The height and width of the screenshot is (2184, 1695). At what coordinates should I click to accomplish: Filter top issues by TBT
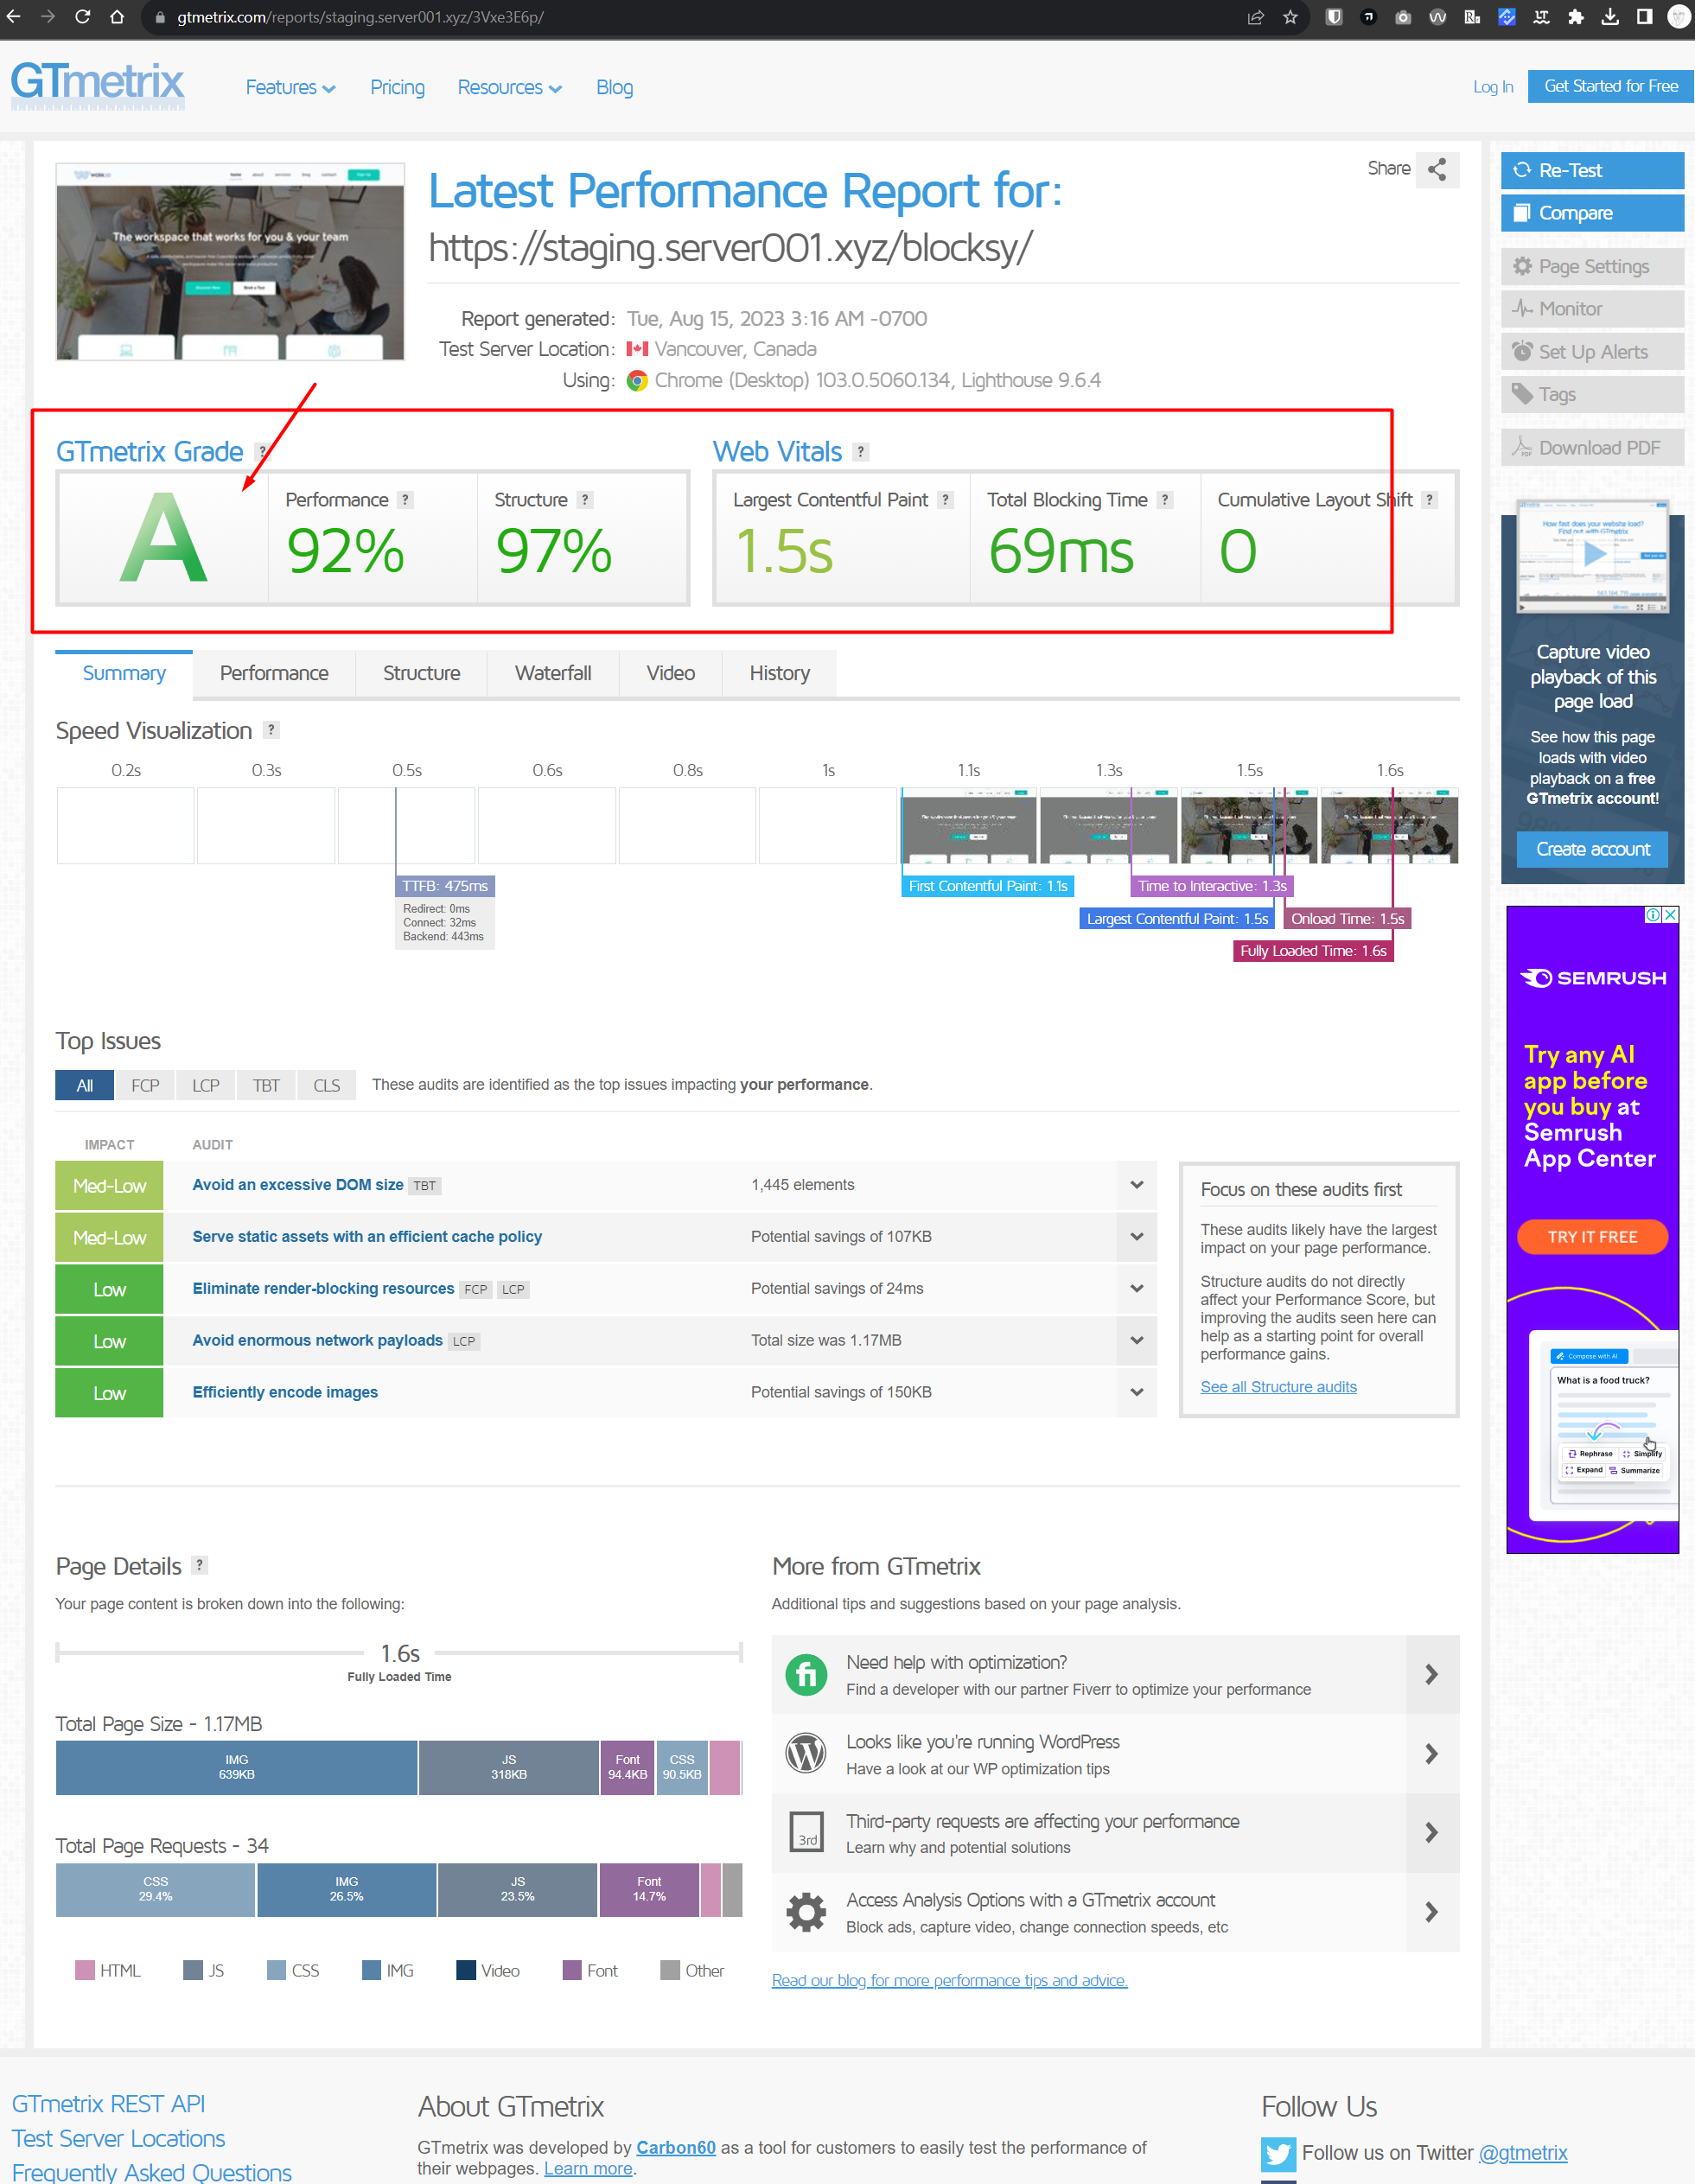(x=266, y=1086)
